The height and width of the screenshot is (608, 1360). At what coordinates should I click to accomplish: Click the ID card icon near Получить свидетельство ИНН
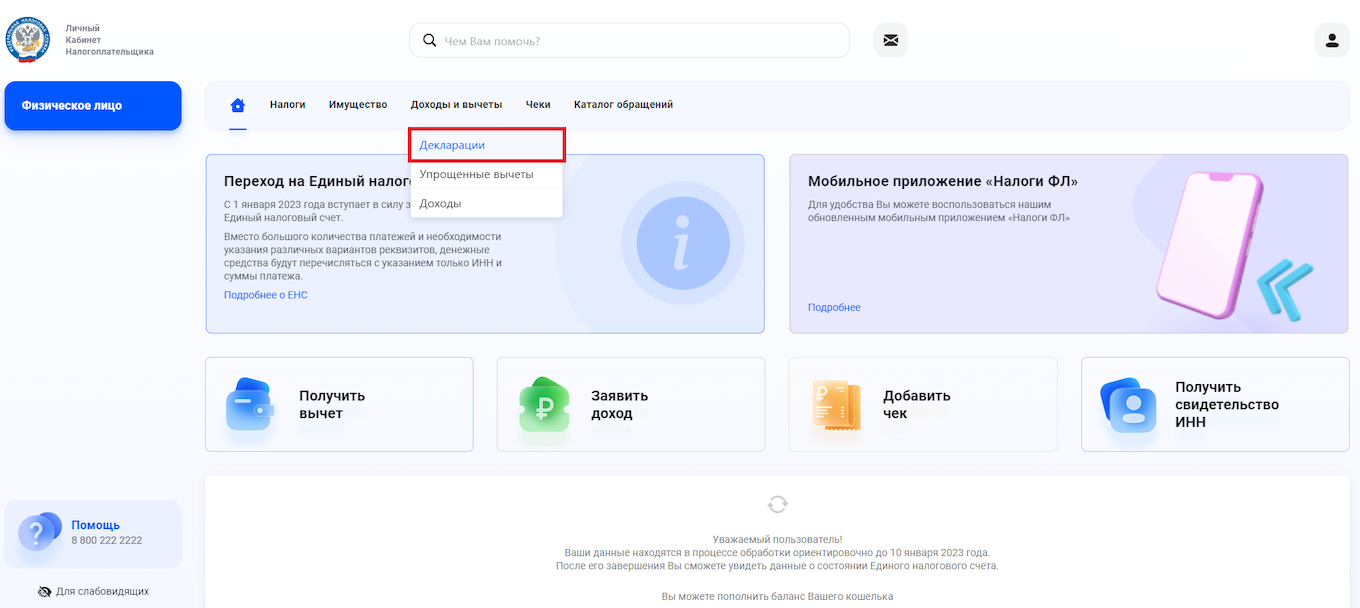1127,404
